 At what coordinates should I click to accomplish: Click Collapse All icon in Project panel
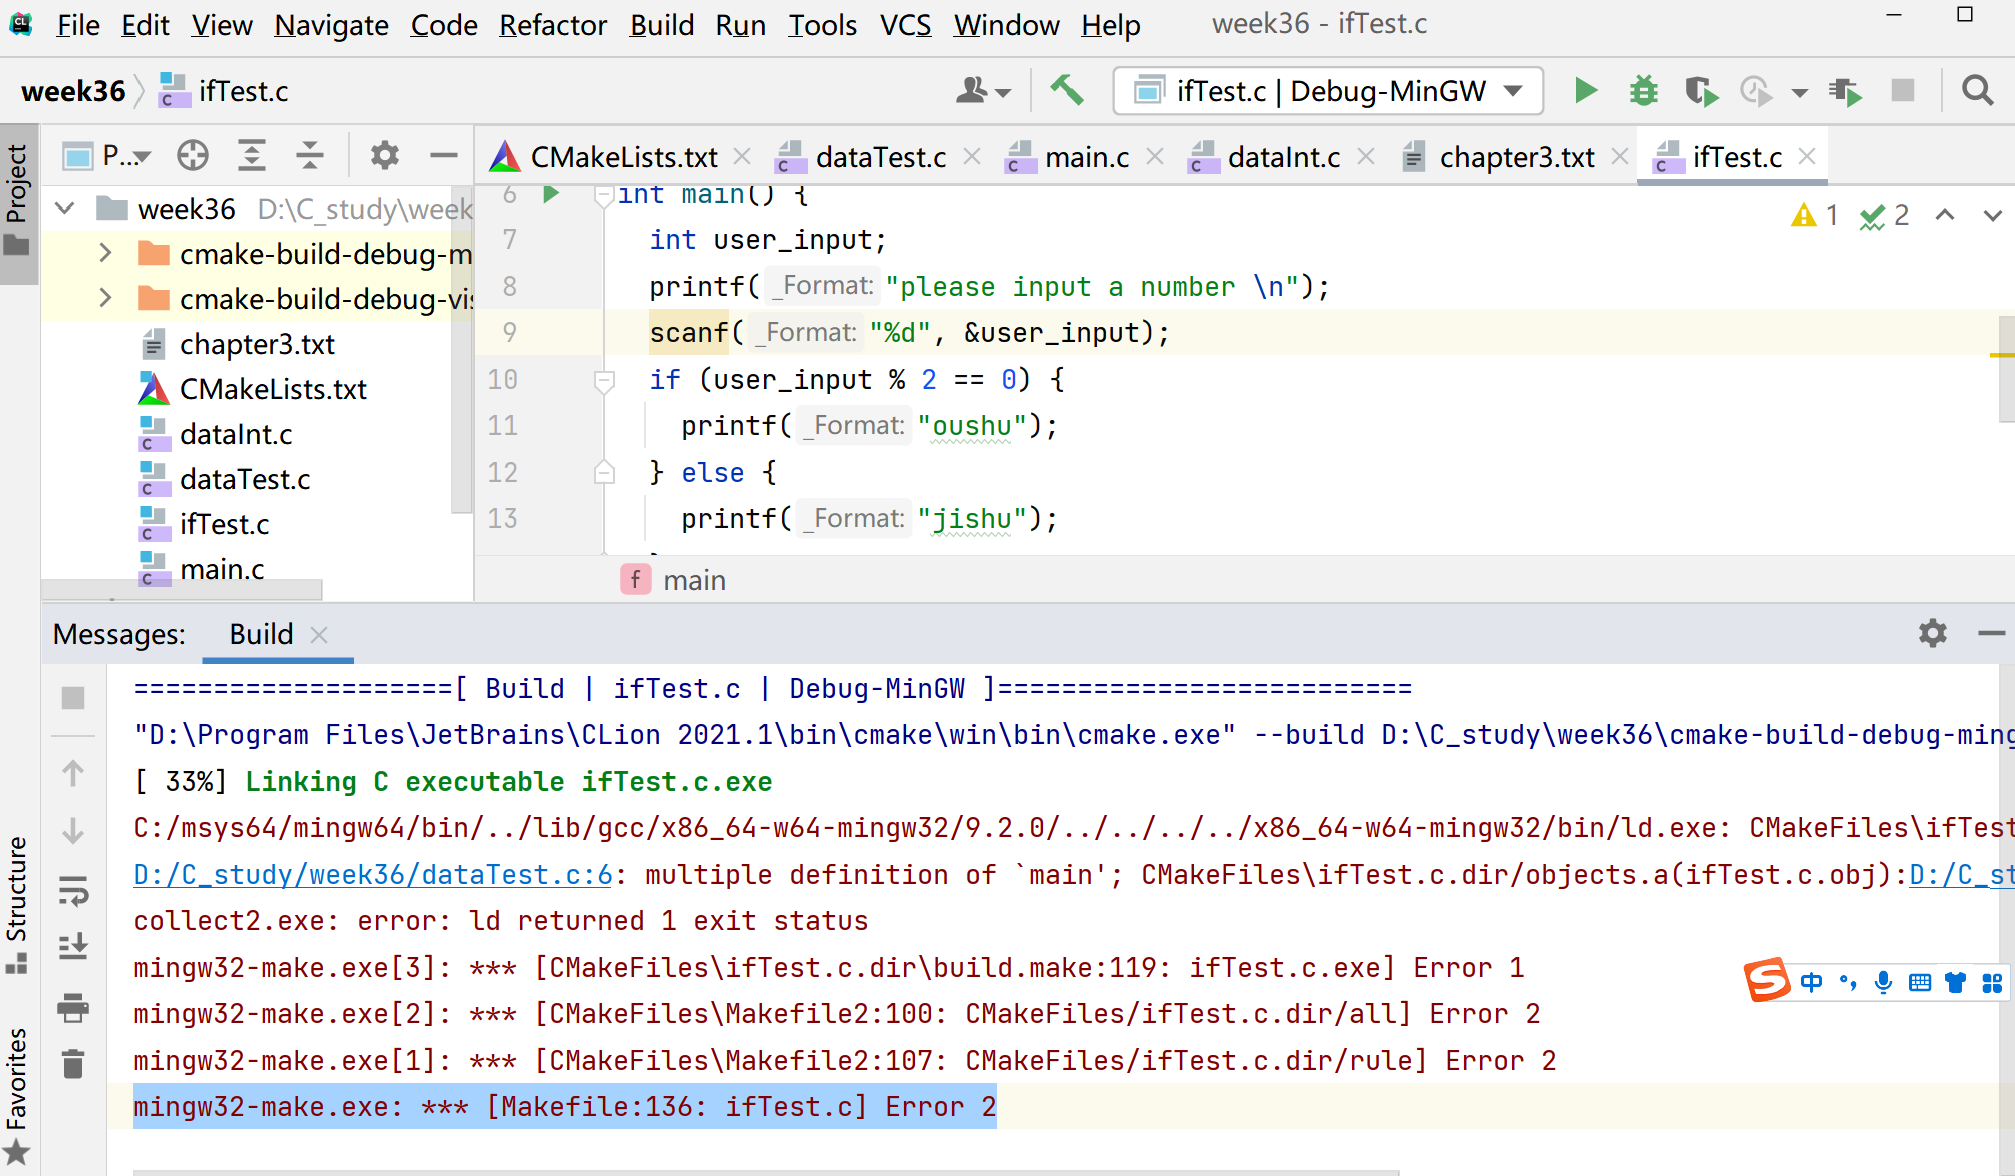point(310,155)
